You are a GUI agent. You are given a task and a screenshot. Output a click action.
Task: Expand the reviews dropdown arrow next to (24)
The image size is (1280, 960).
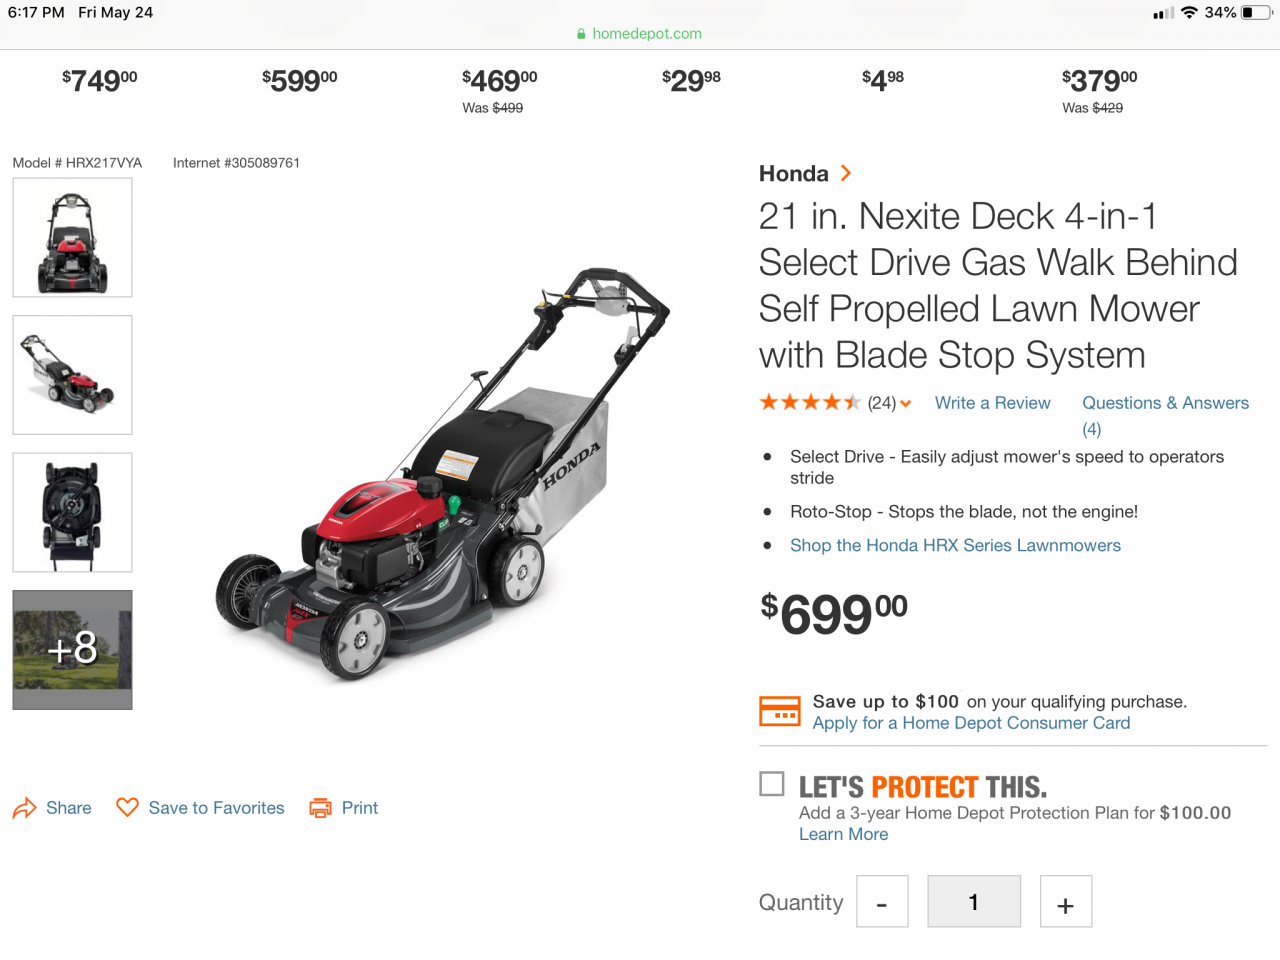click(906, 404)
